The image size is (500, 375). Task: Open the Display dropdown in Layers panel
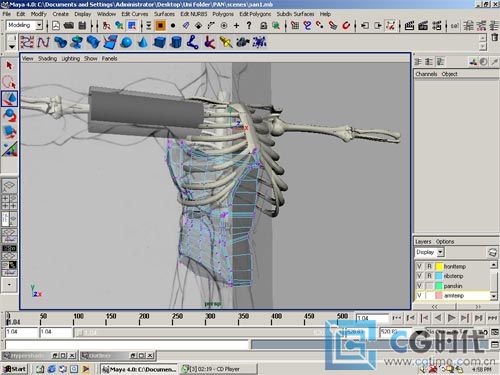pos(440,252)
